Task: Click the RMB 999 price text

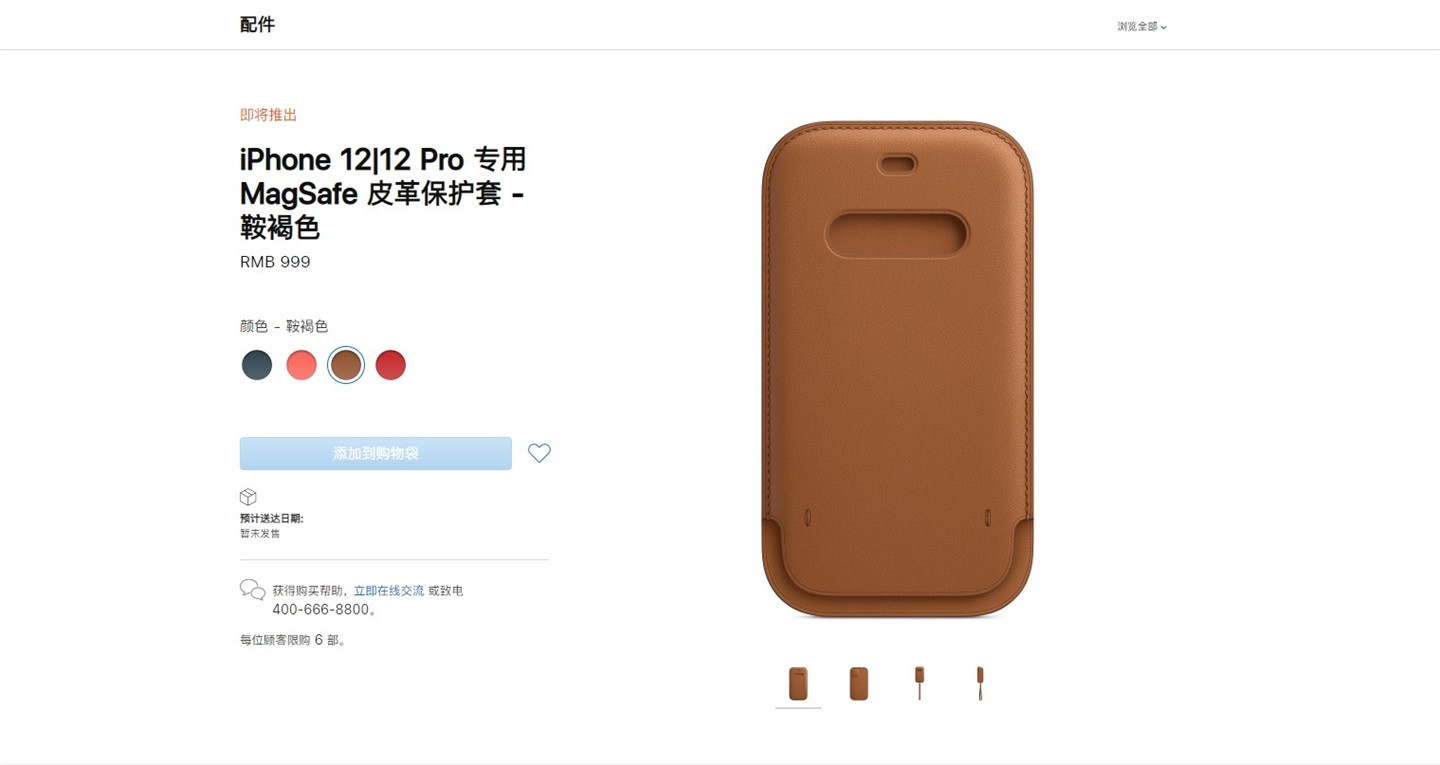Action: click(x=275, y=262)
